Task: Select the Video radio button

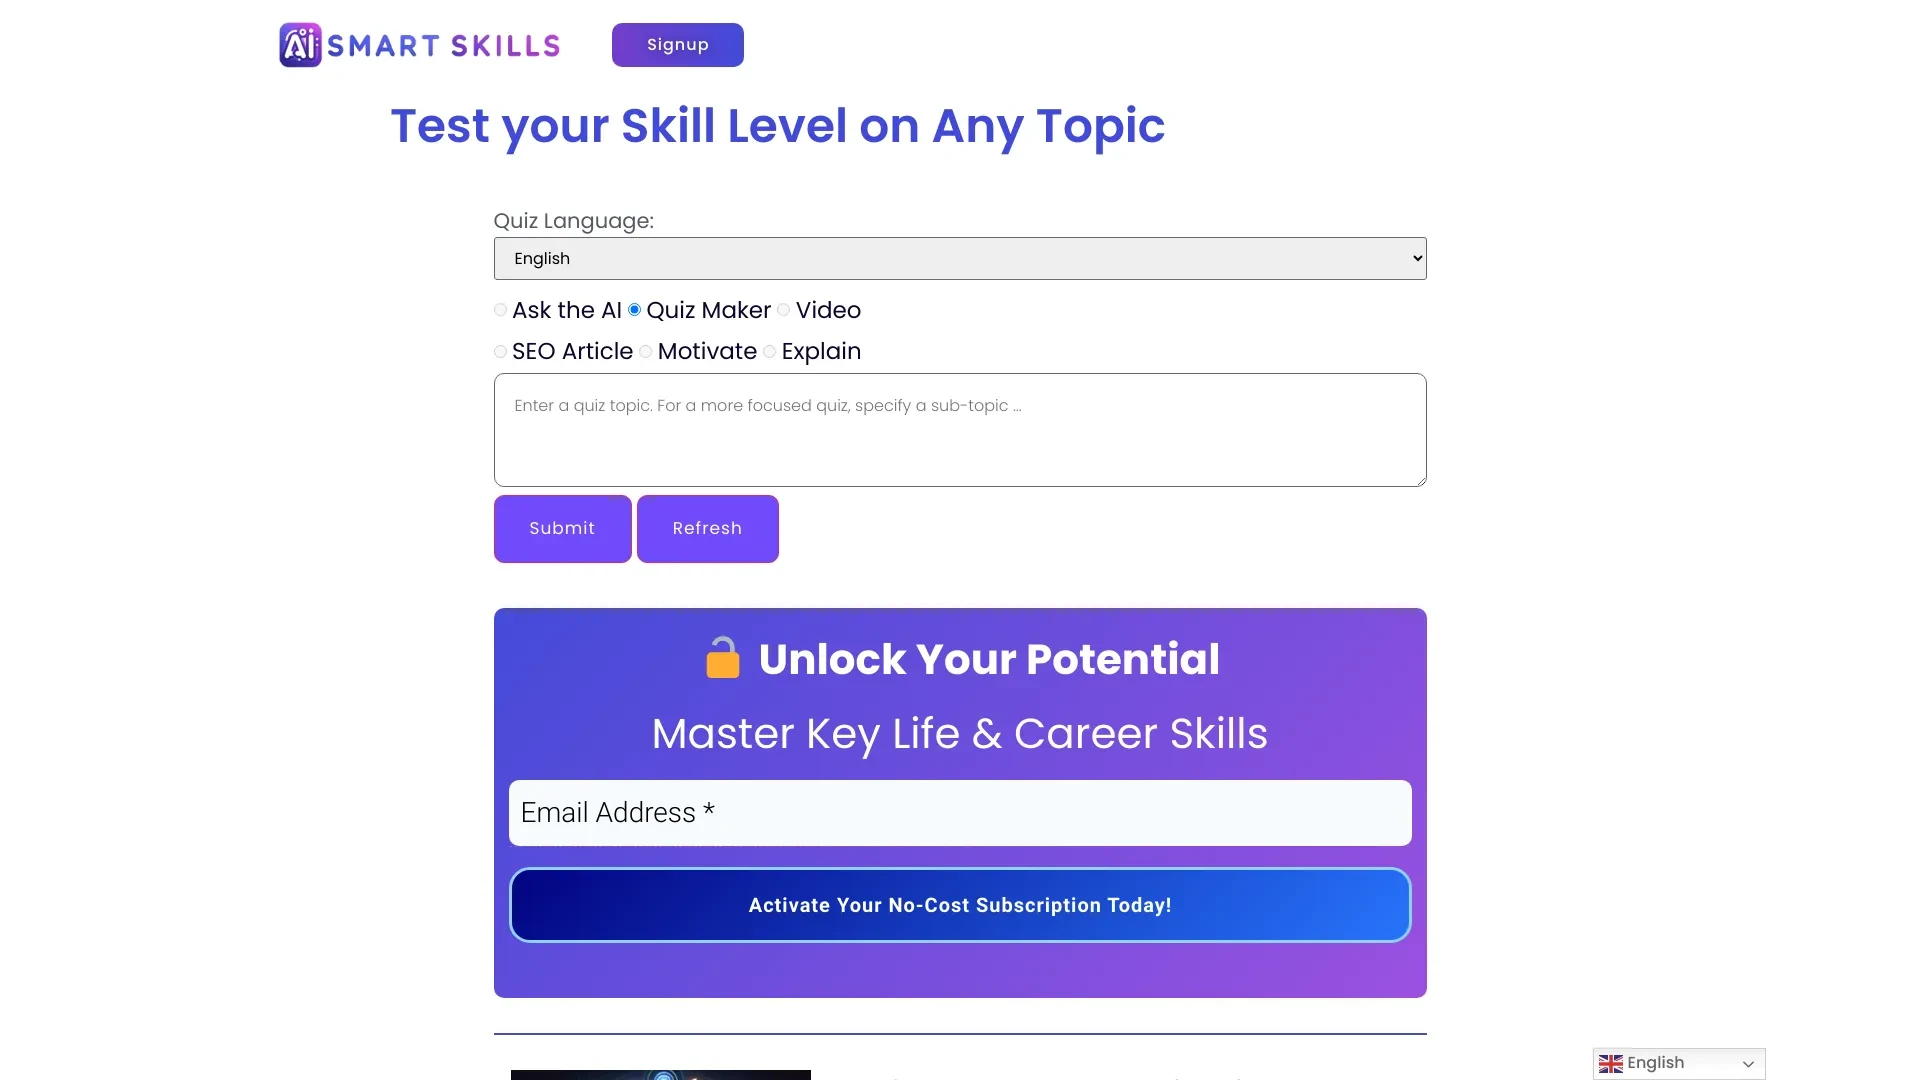Action: [x=783, y=310]
